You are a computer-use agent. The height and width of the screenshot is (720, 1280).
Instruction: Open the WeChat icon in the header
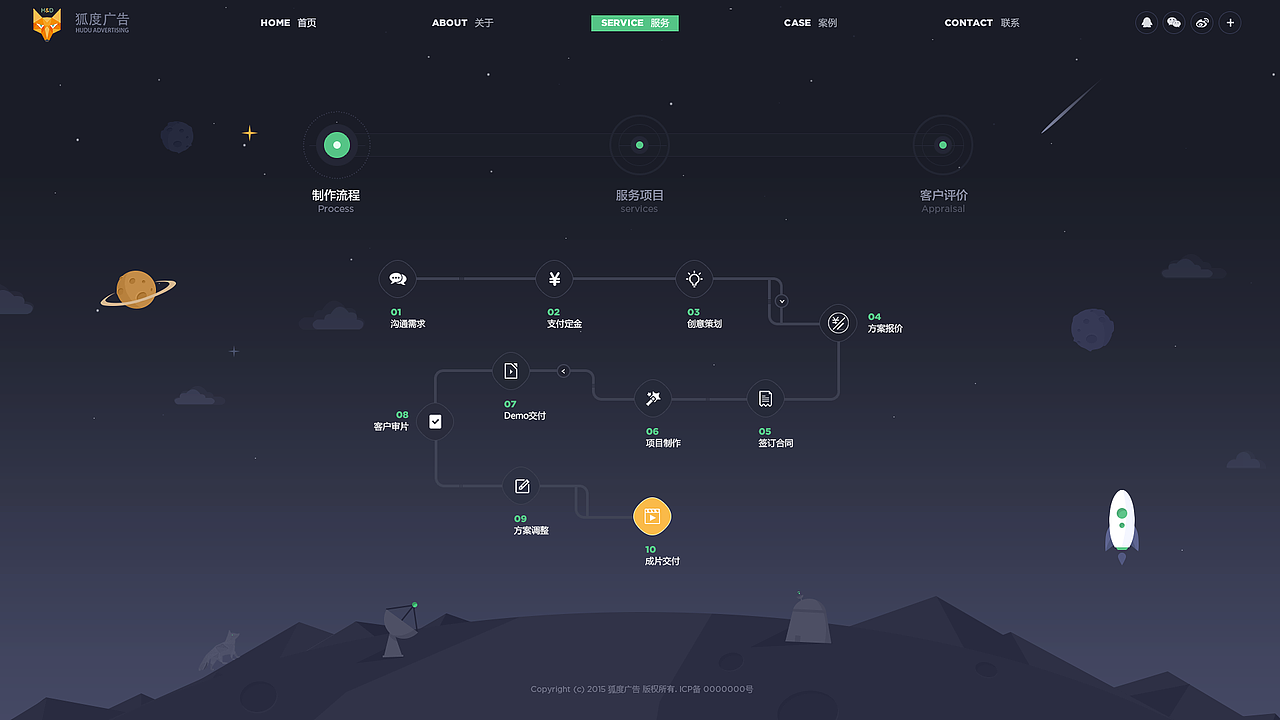1174,23
